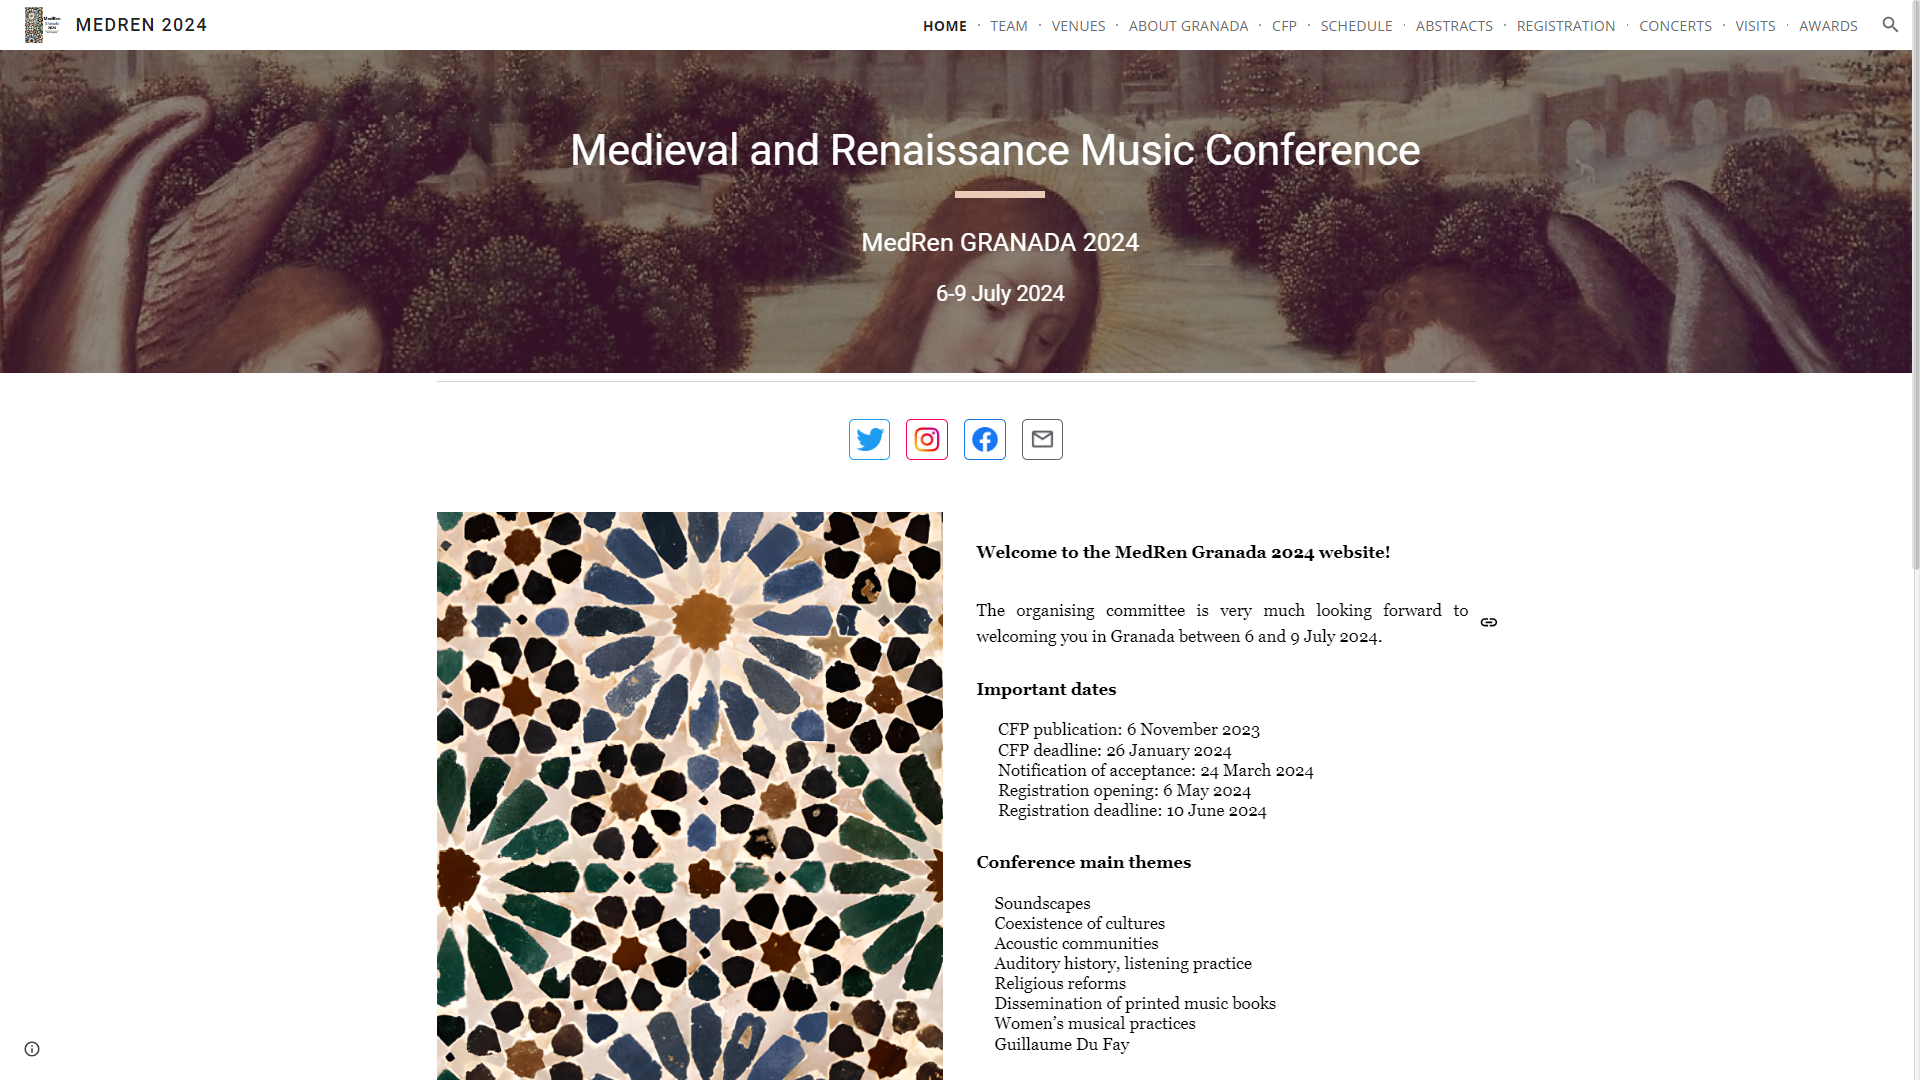1920x1080 pixels.
Task: Click the copy heading link icon
Action: (1489, 623)
